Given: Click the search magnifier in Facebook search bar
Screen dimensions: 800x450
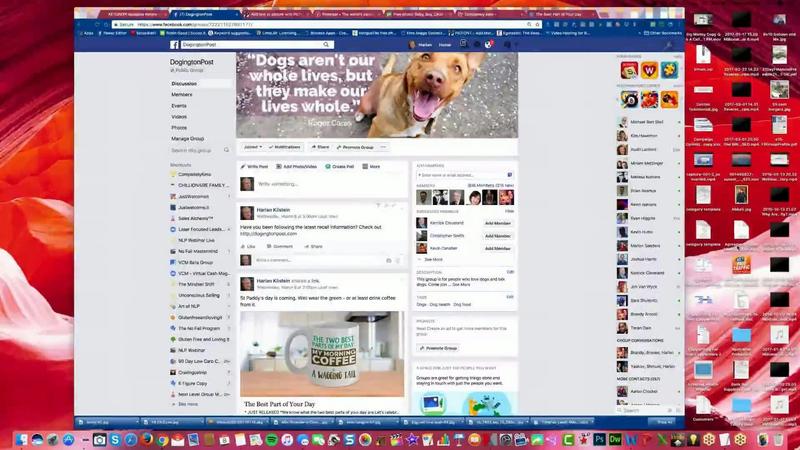Looking at the screenshot, I should (x=326, y=45).
